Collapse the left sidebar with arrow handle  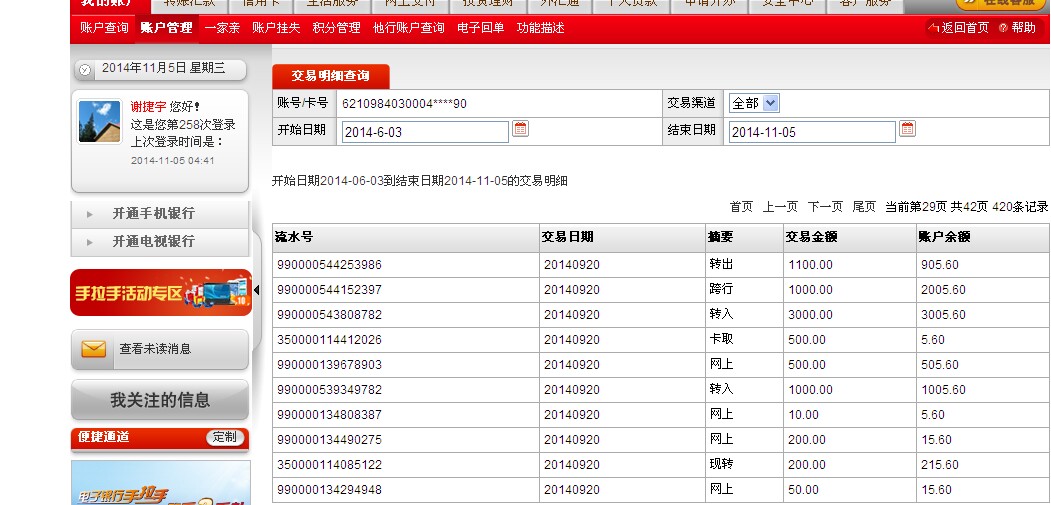(x=256, y=291)
